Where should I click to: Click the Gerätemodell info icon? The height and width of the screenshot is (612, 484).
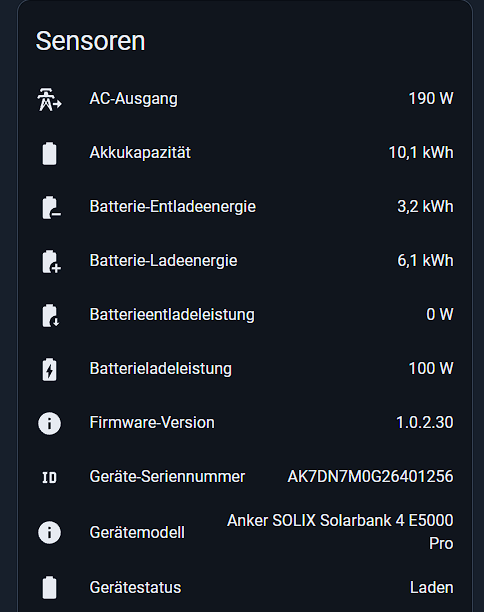(x=49, y=532)
